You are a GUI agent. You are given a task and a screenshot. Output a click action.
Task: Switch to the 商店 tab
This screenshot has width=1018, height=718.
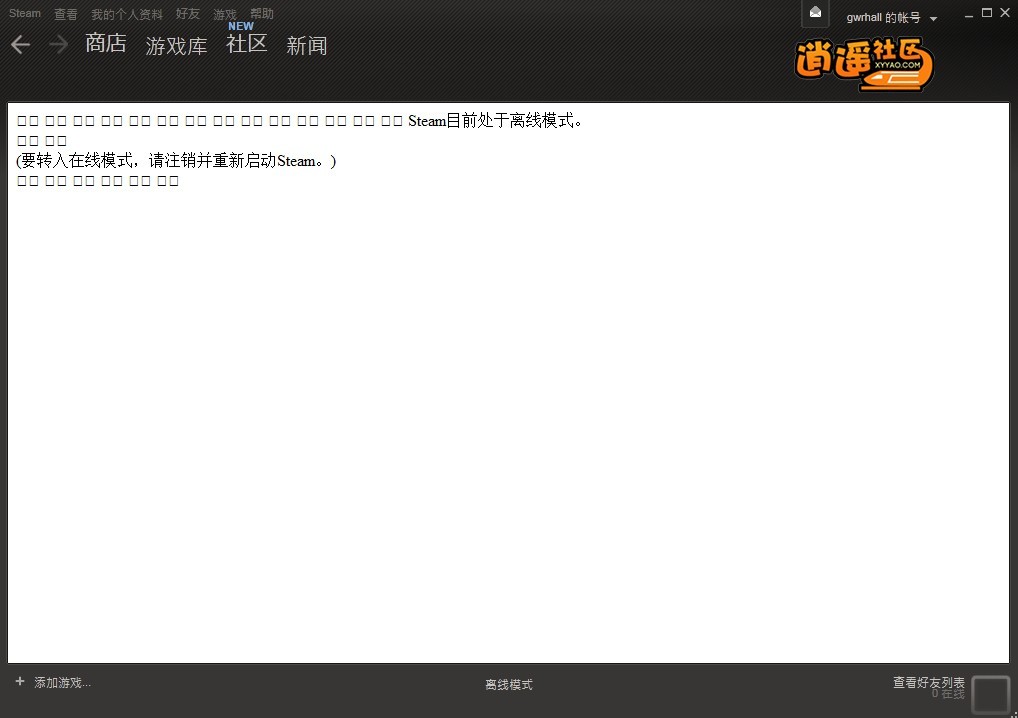coord(106,44)
